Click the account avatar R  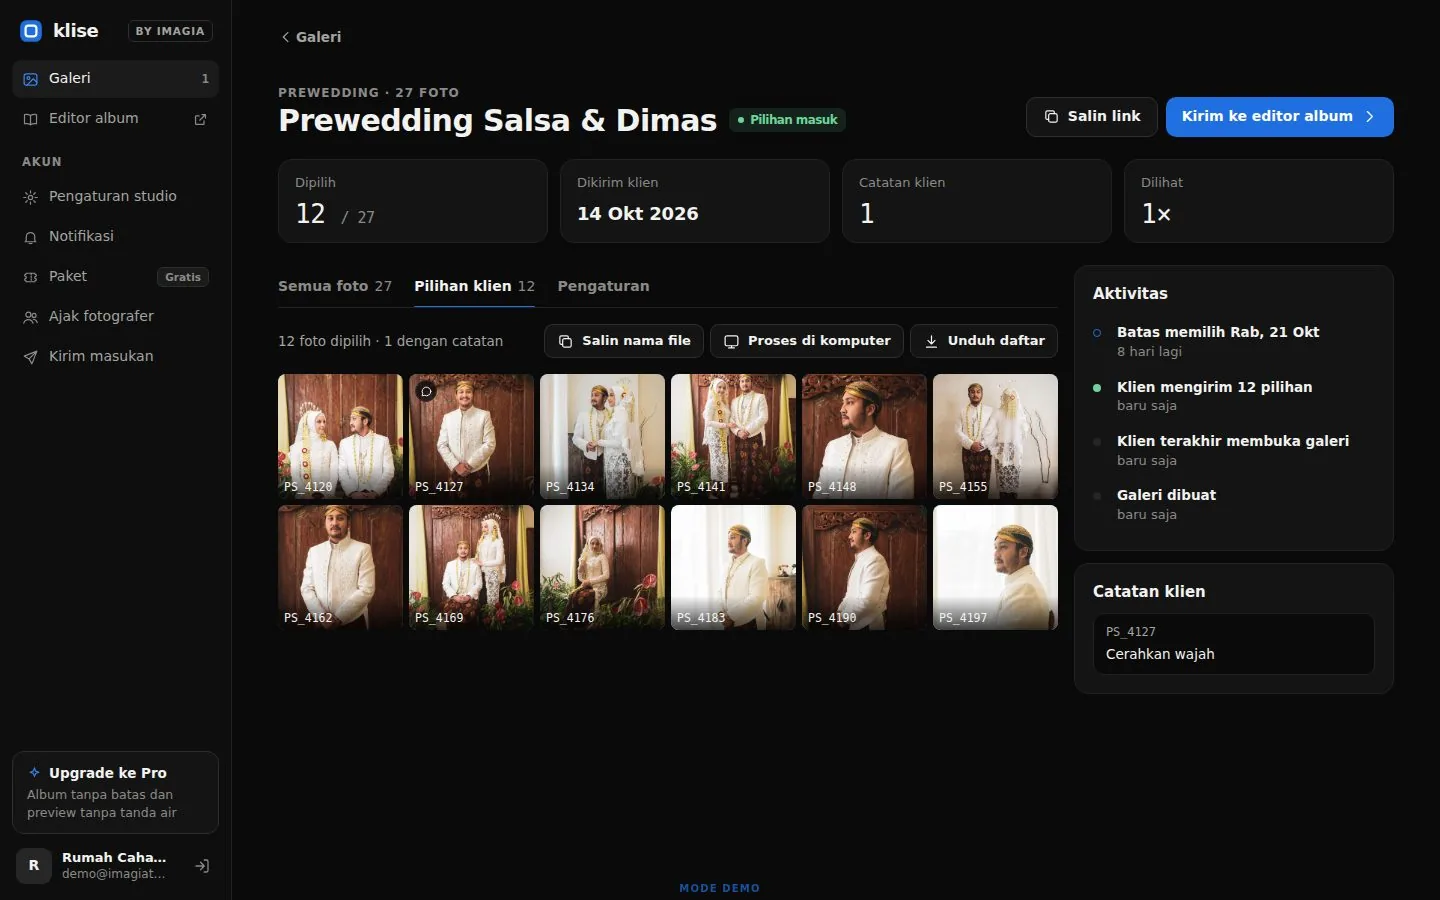[x=34, y=866]
